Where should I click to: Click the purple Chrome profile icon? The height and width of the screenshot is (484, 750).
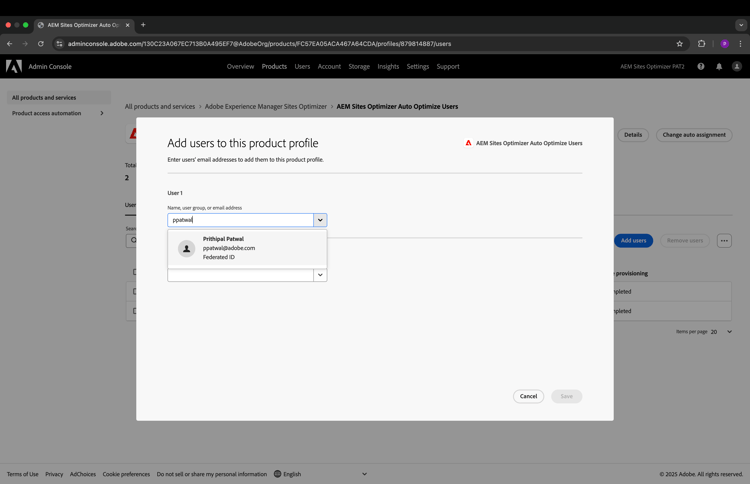point(725,44)
